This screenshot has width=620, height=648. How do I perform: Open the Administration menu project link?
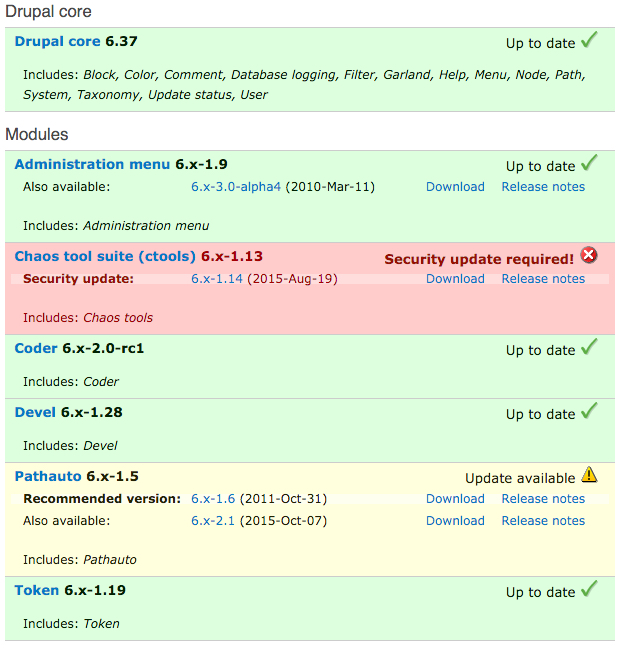pos(93,165)
